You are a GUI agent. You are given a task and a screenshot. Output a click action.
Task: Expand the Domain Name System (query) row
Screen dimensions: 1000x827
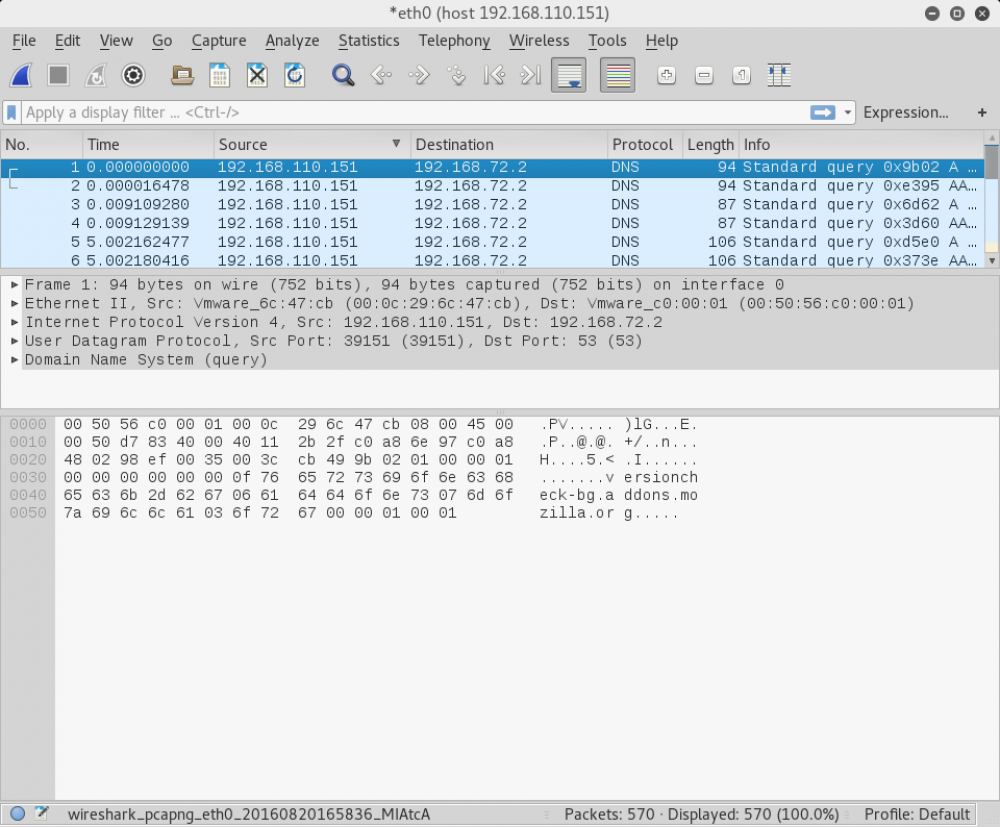tap(15, 360)
